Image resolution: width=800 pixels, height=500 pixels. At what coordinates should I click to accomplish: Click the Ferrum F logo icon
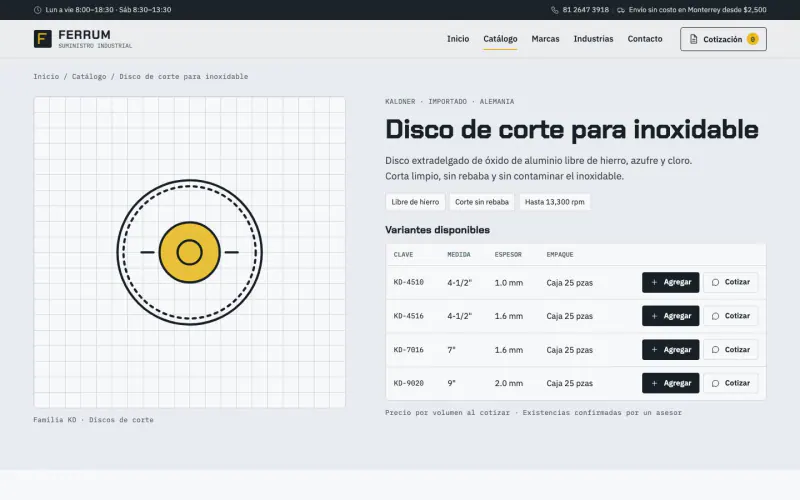click(42, 39)
